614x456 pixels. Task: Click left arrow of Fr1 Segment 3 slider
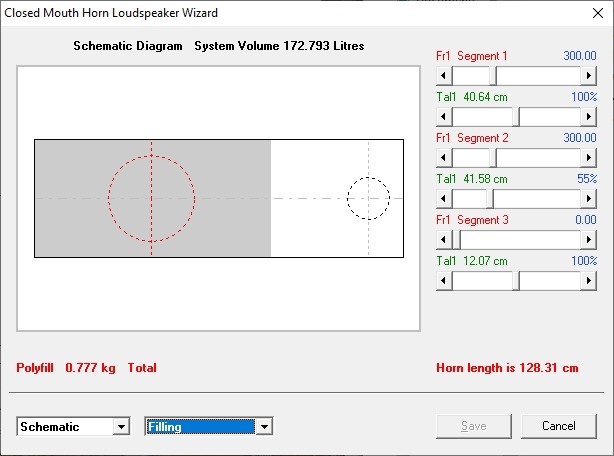pos(444,240)
